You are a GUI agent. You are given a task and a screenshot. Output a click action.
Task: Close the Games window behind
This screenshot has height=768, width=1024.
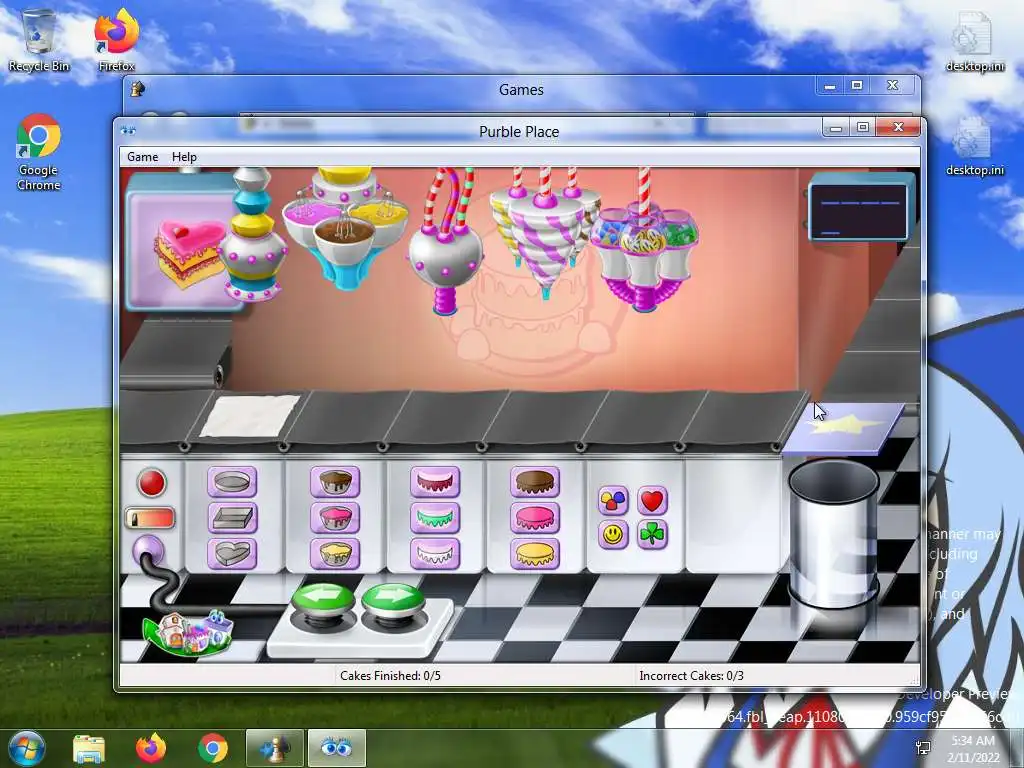point(893,86)
